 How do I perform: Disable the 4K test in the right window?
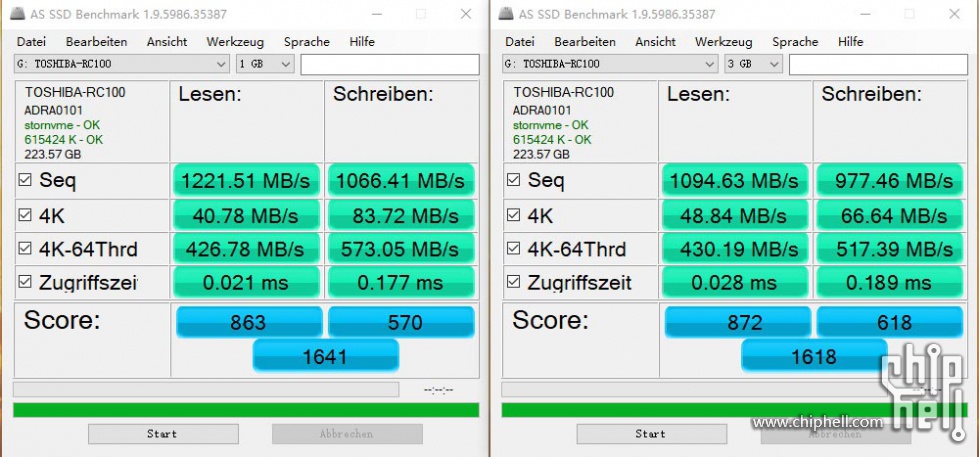[513, 215]
